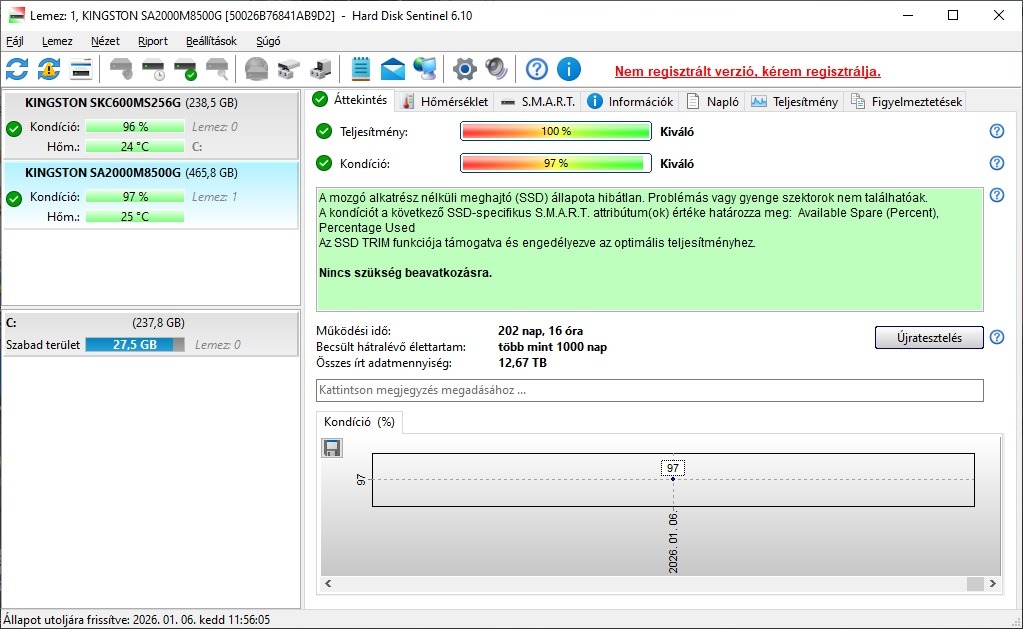Click the gray dome disk icon
Image resolution: width=1023 pixels, height=629 pixels.
point(256,69)
